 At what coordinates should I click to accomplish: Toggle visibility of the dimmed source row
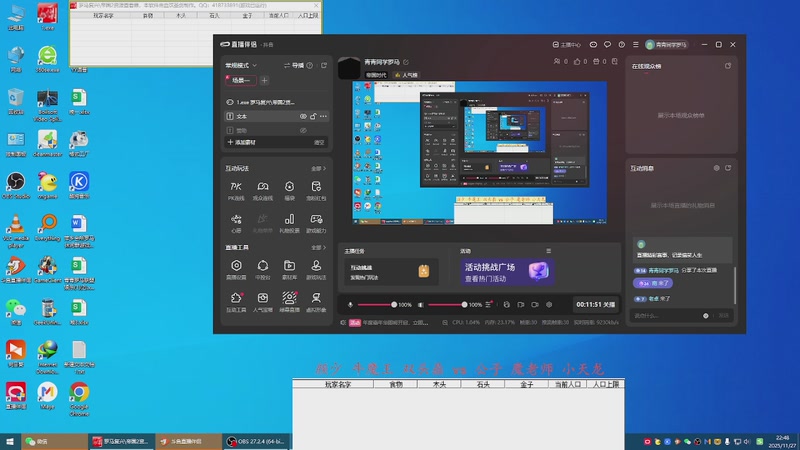(x=303, y=131)
